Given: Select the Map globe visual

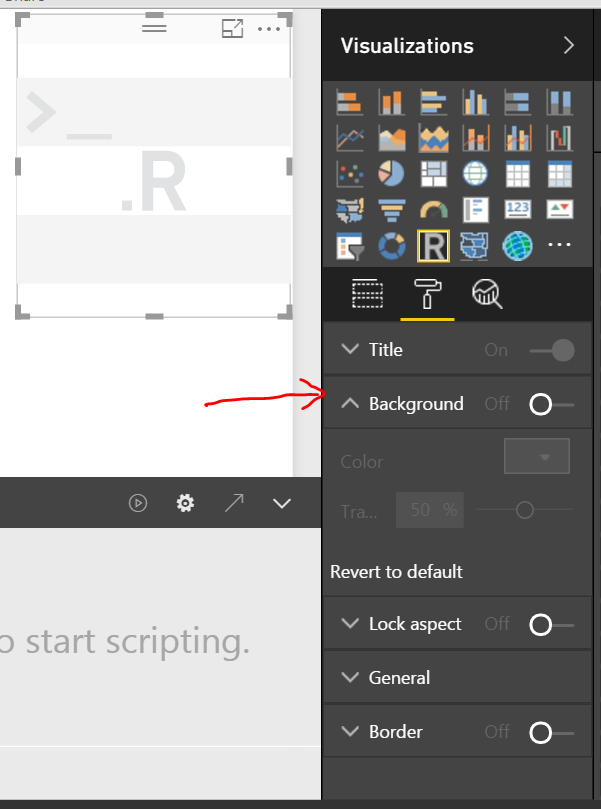Looking at the screenshot, I should (x=476, y=174).
